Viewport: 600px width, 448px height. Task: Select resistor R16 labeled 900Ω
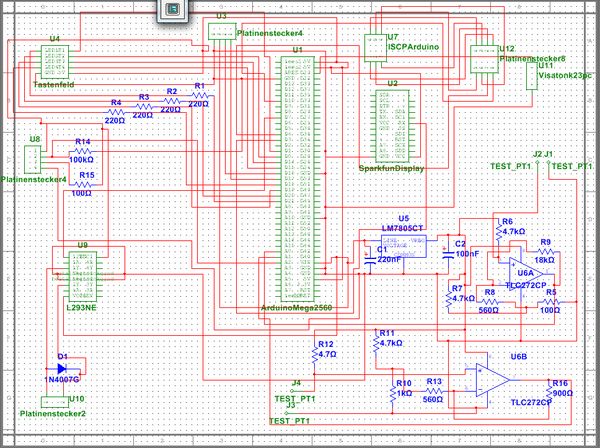547,392
